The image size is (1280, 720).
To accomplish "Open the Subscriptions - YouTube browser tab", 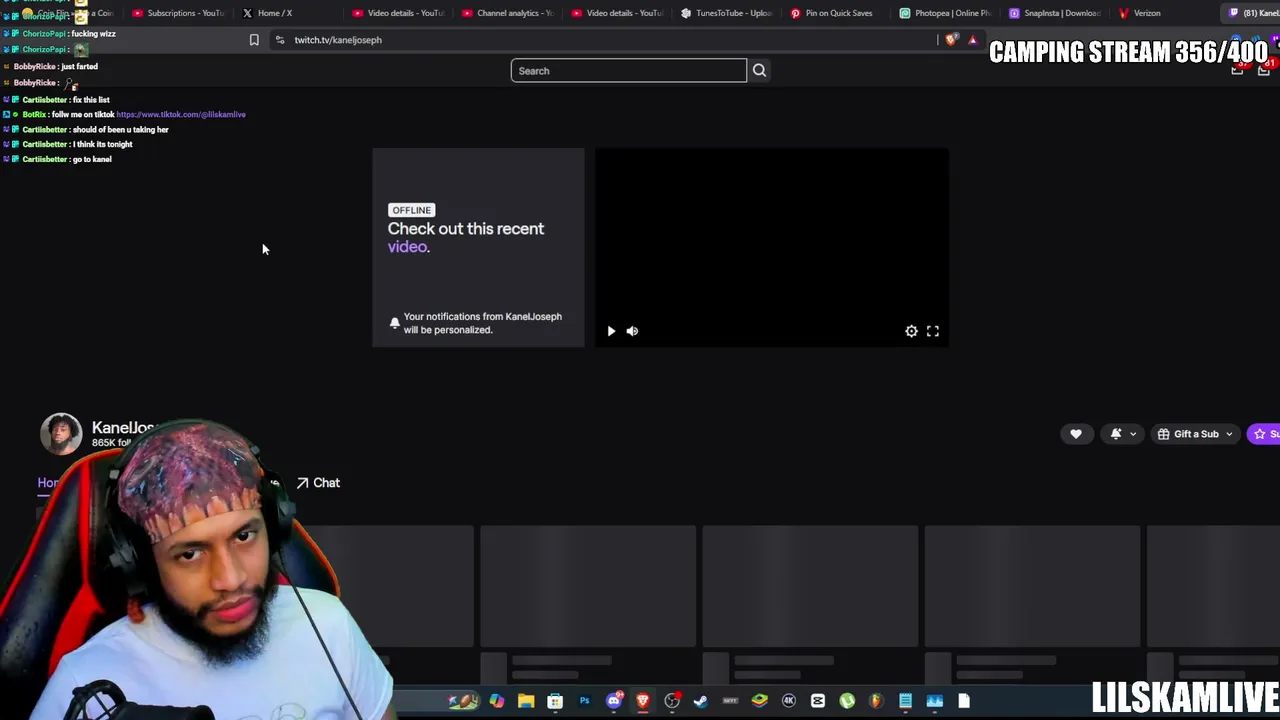I will (x=178, y=13).
